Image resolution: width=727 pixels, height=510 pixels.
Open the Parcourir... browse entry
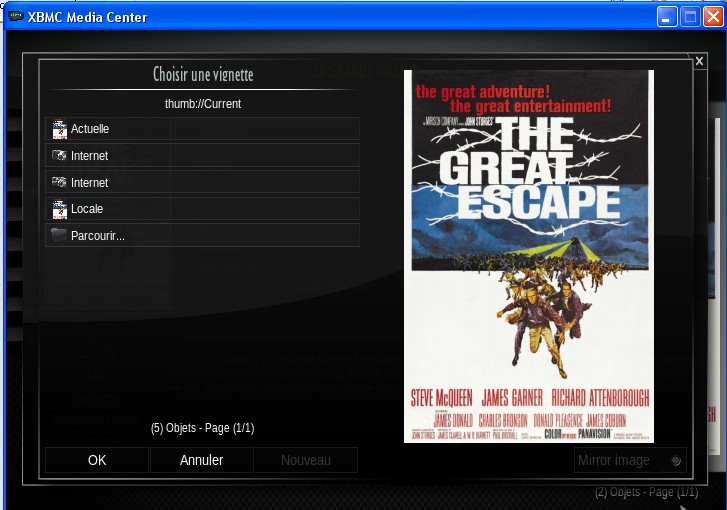tap(98, 236)
